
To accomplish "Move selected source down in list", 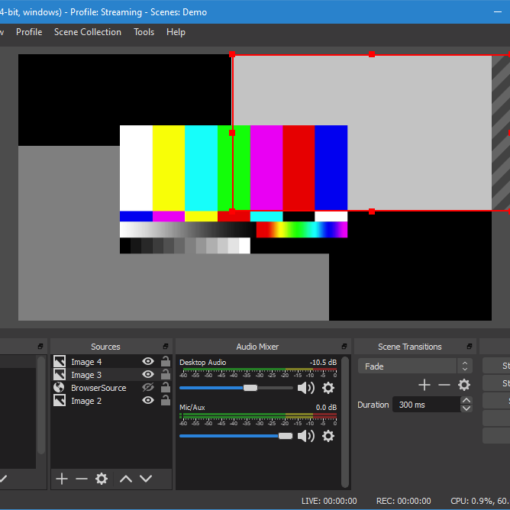I will pos(146,479).
